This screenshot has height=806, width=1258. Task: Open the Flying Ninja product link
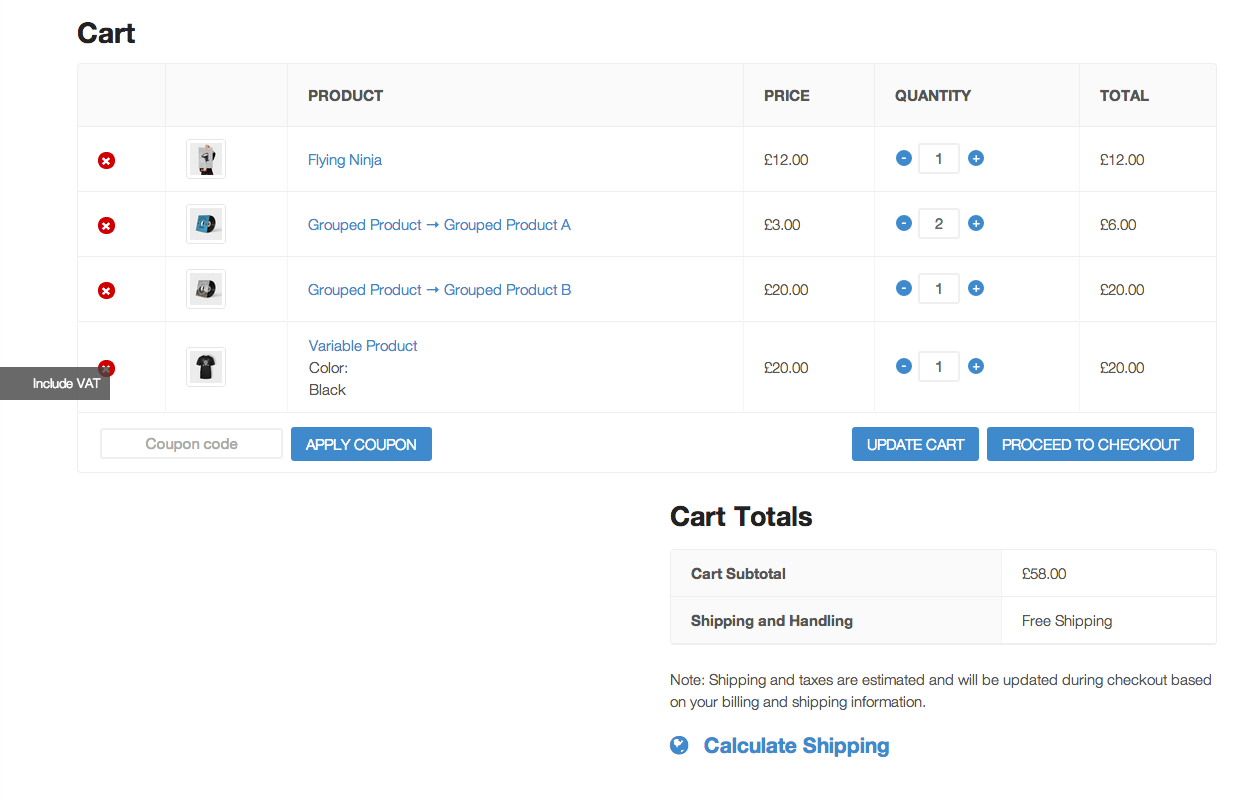coord(345,160)
